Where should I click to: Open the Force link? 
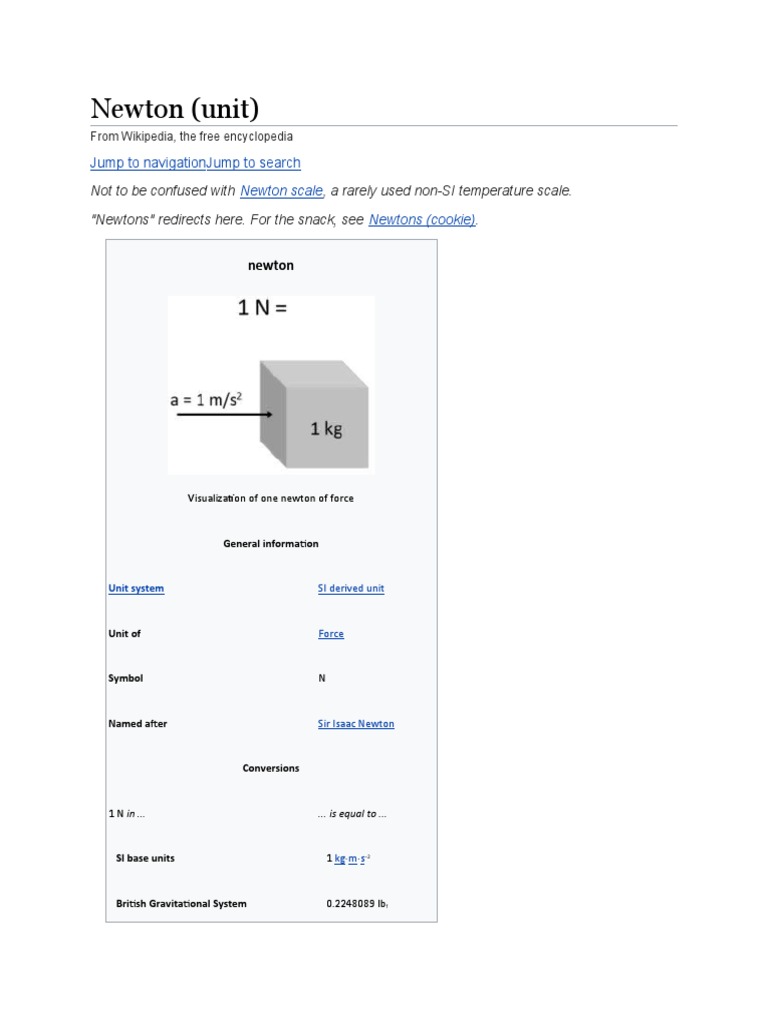[x=331, y=634]
